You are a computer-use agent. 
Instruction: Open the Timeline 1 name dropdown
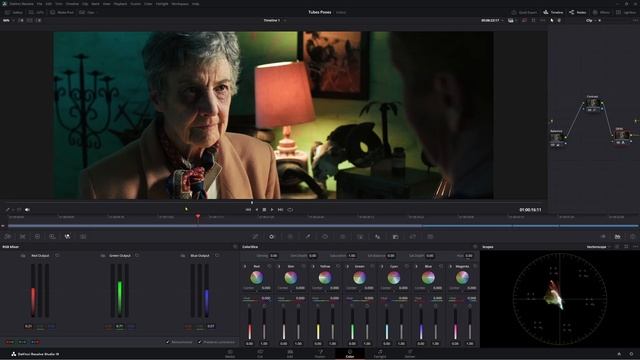tap(274, 20)
